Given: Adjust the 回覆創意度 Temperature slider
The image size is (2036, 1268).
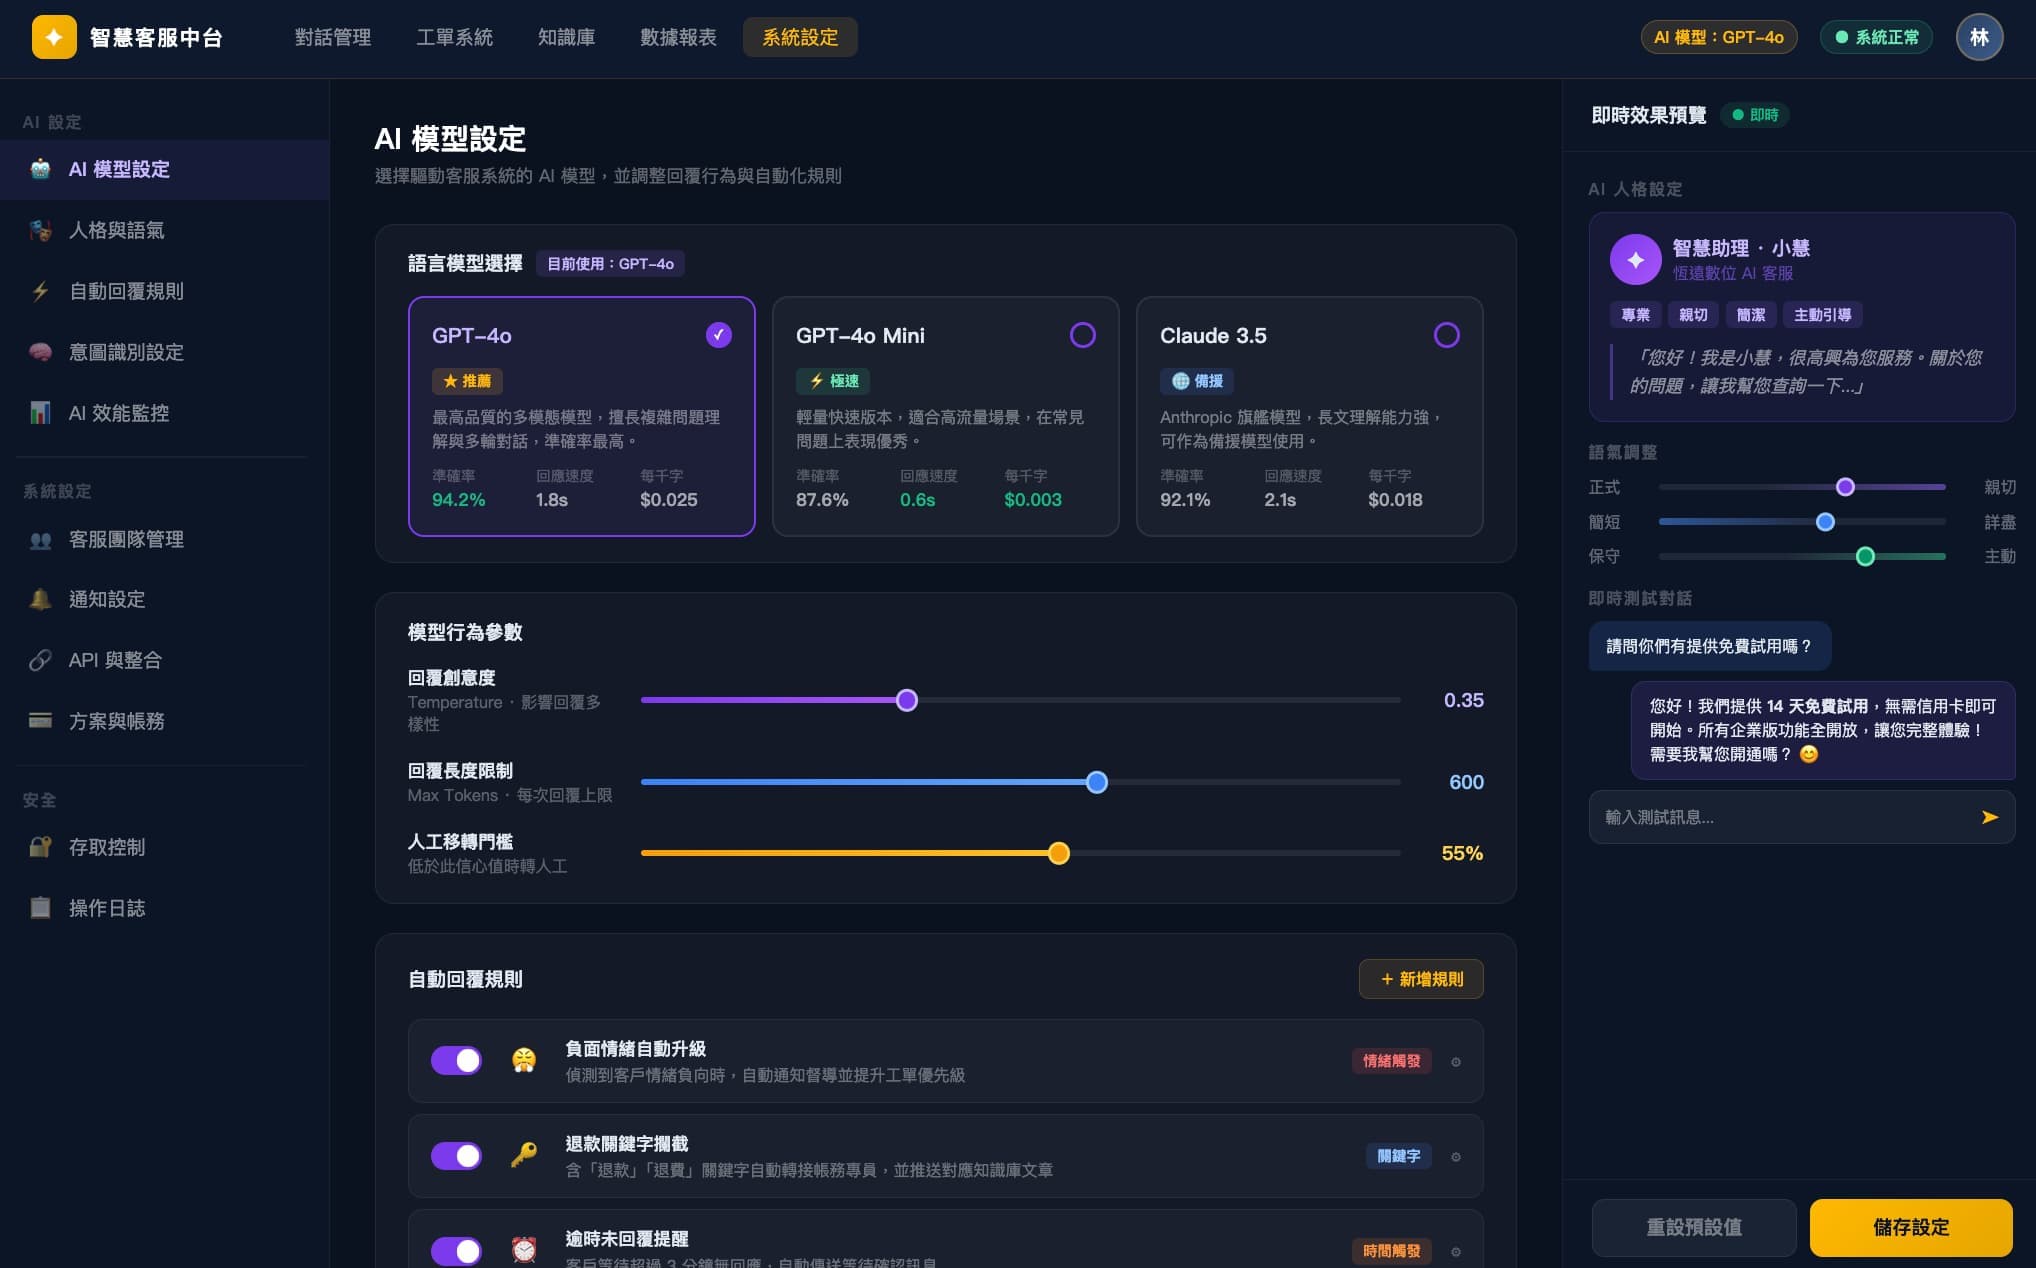Looking at the screenshot, I should (x=906, y=700).
